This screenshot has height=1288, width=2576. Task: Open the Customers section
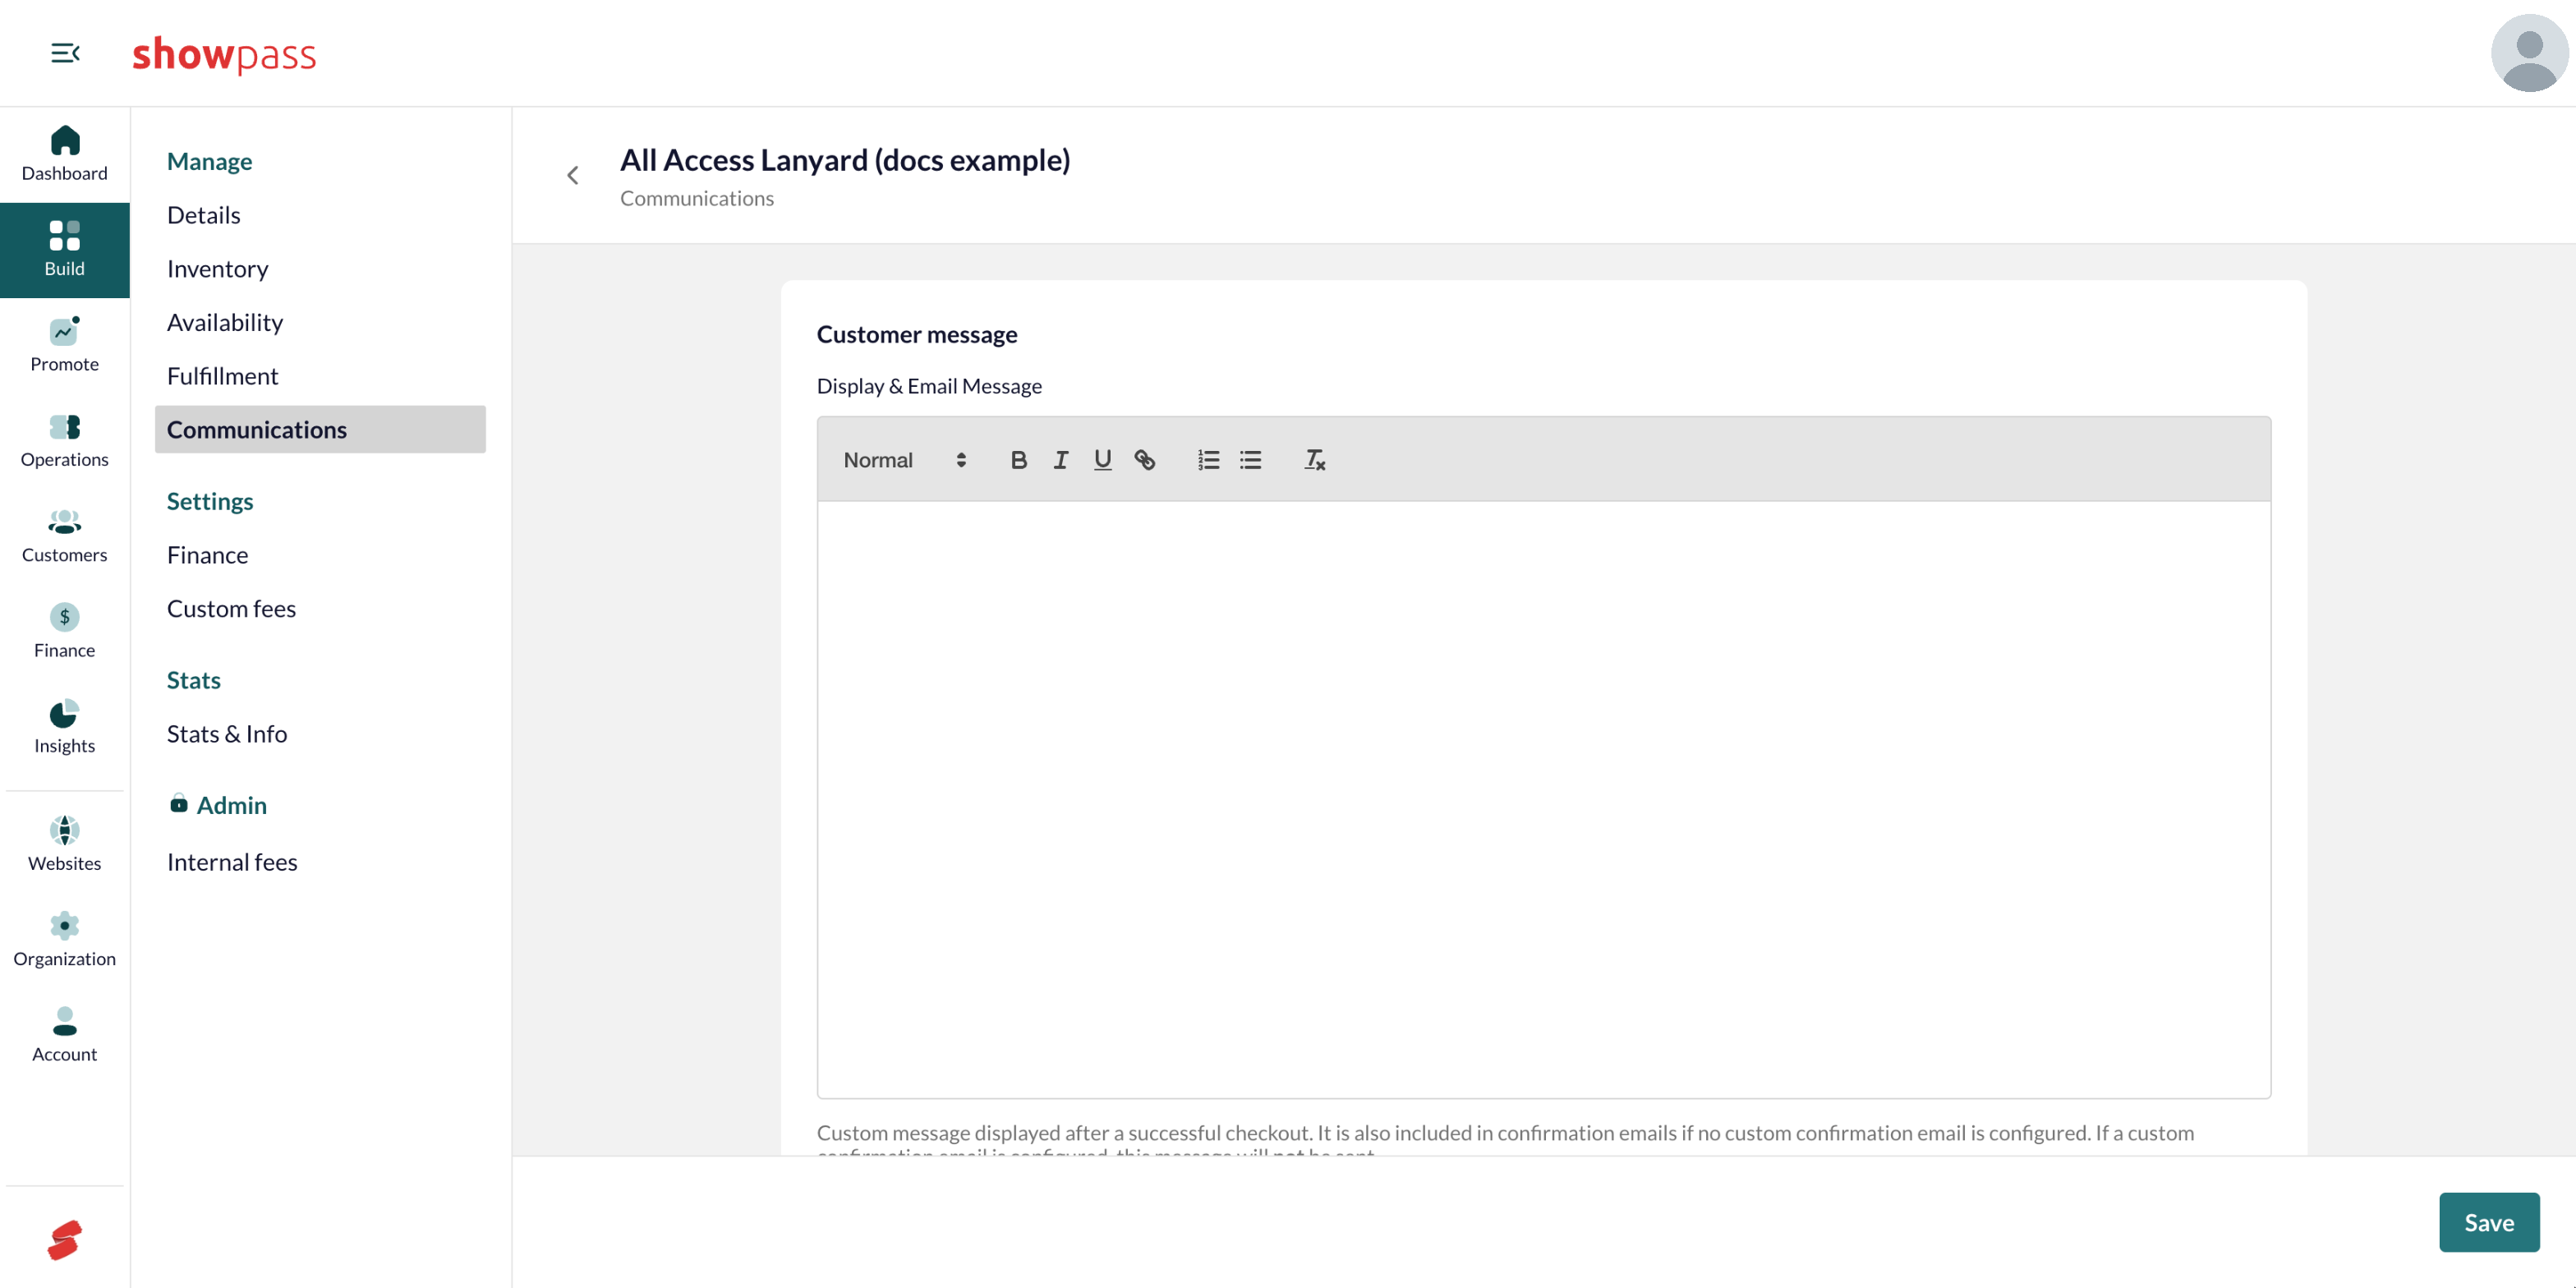64,536
